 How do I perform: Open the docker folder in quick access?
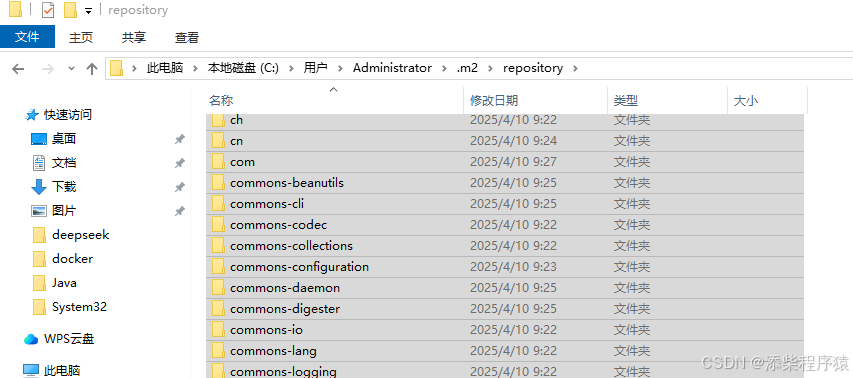(x=72, y=258)
